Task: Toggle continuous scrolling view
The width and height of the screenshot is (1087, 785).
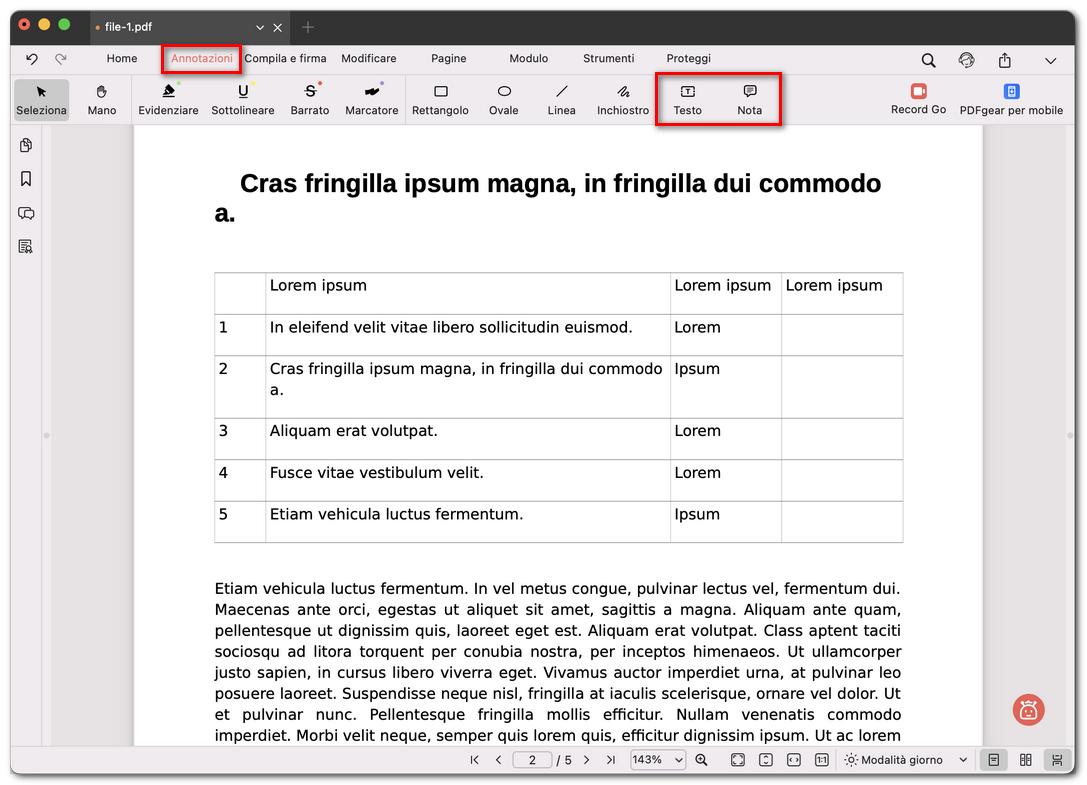Action: pyautogui.click(x=1056, y=760)
